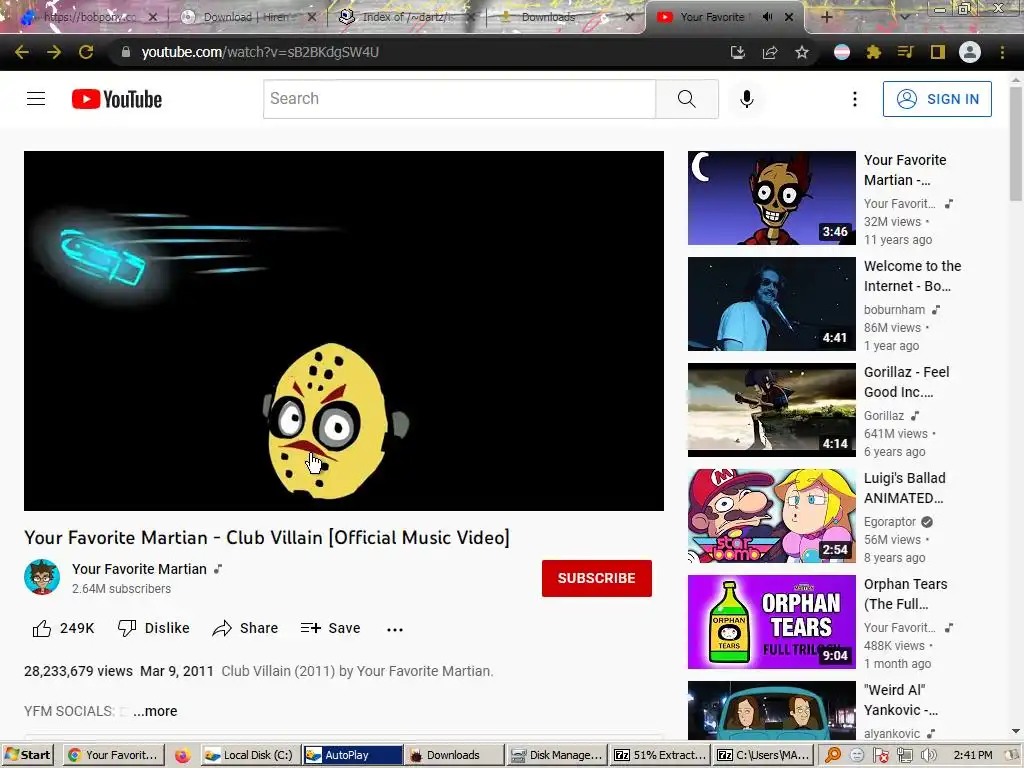The width and height of the screenshot is (1024, 768).
Task: Open the boburnham channel name
Action: coord(894,310)
